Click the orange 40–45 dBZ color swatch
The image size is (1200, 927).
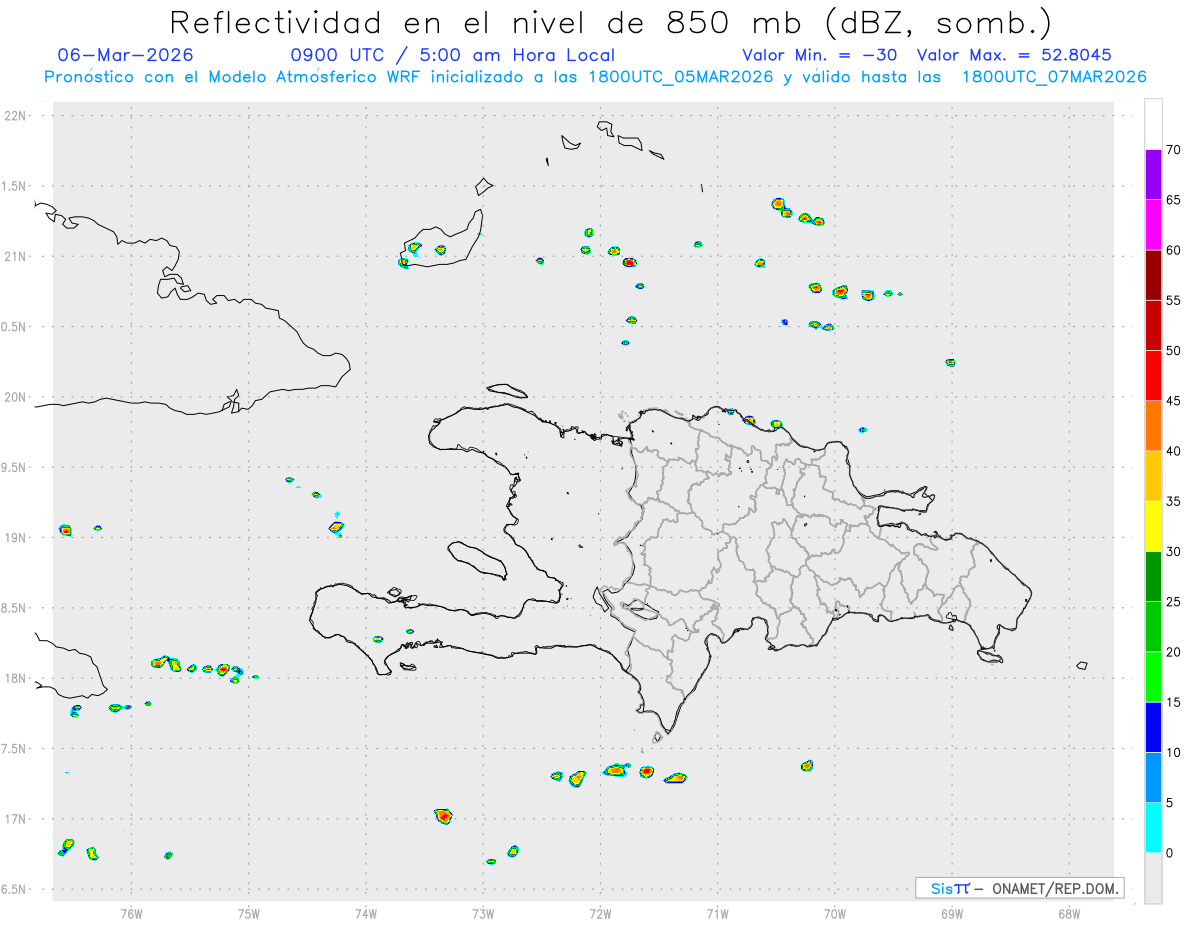point(1153,426)
